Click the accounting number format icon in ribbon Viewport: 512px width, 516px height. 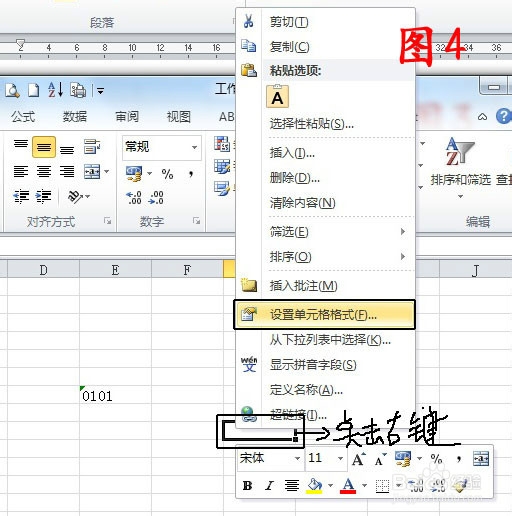134,173
